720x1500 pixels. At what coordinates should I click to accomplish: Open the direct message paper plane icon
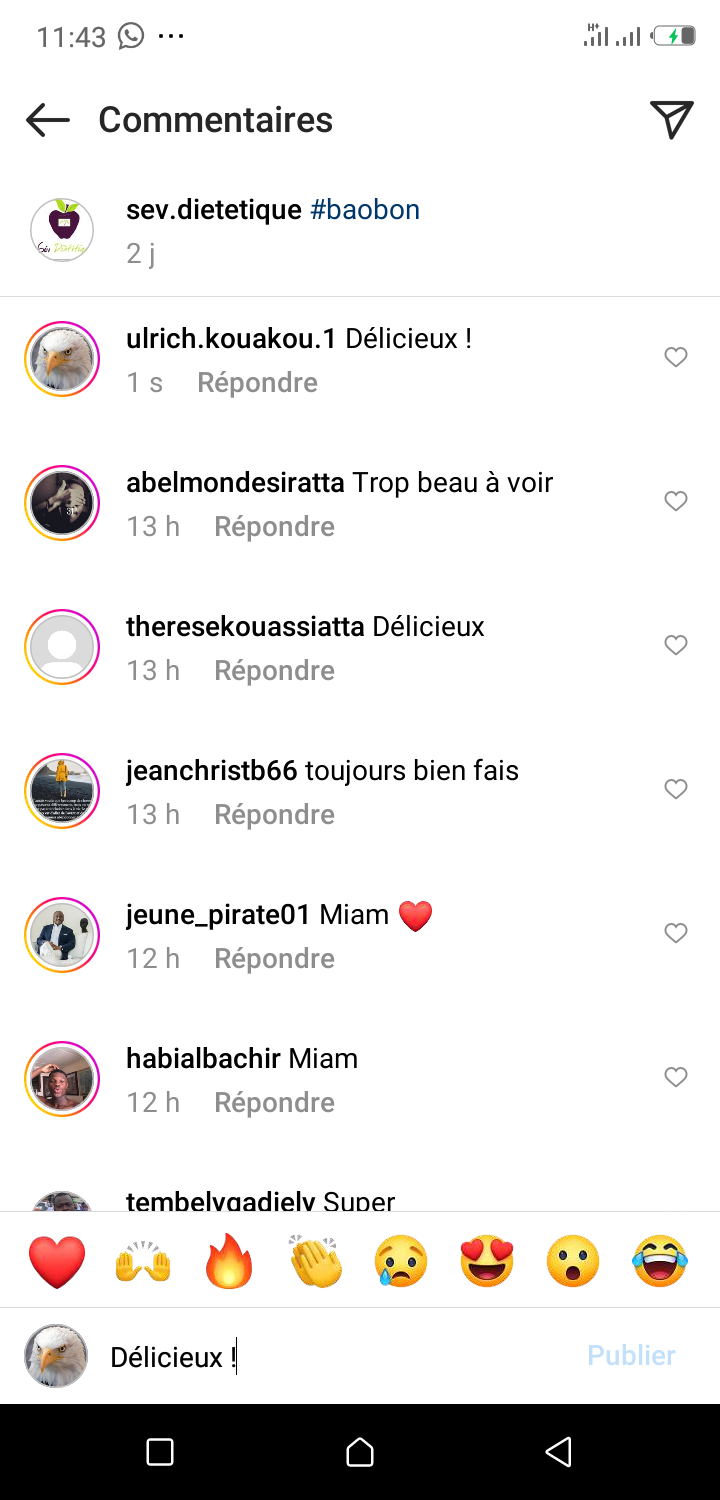coord(672,120)
